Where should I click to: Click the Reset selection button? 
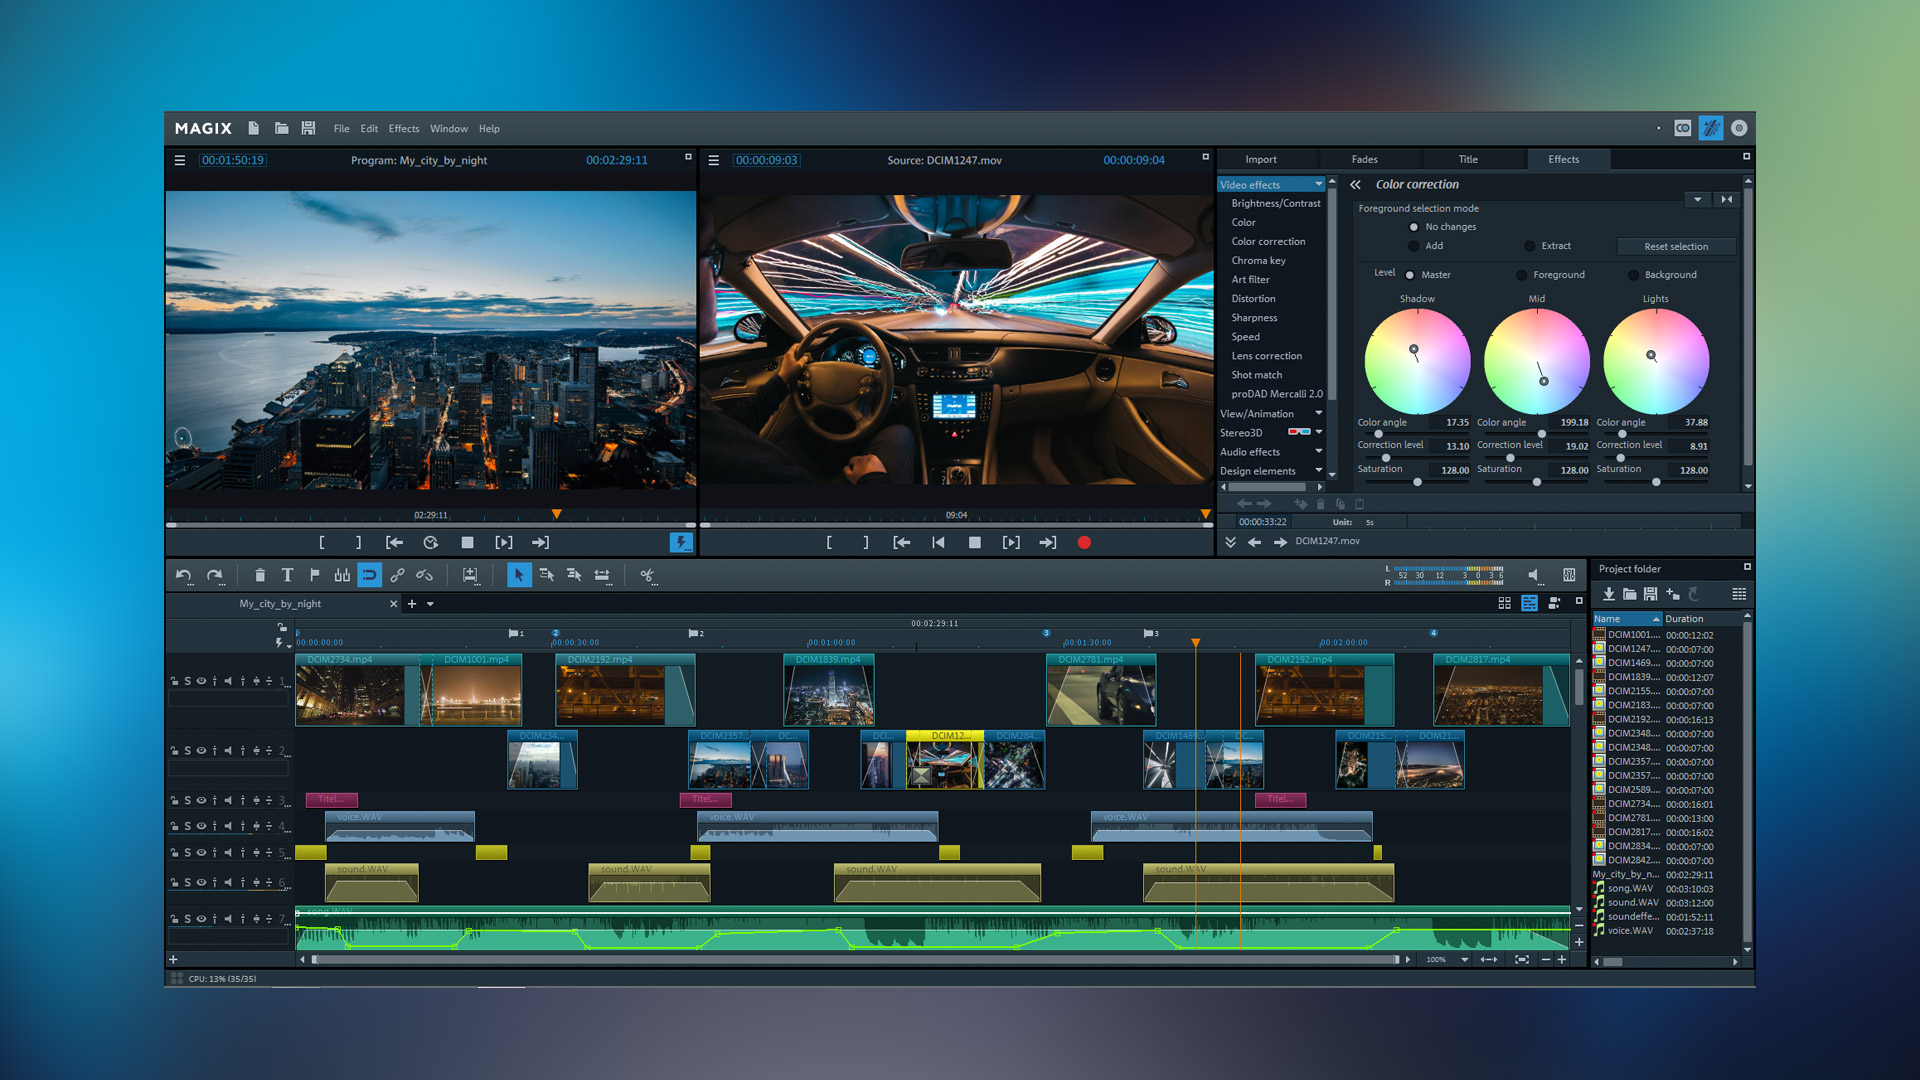tap(1676, 246)
